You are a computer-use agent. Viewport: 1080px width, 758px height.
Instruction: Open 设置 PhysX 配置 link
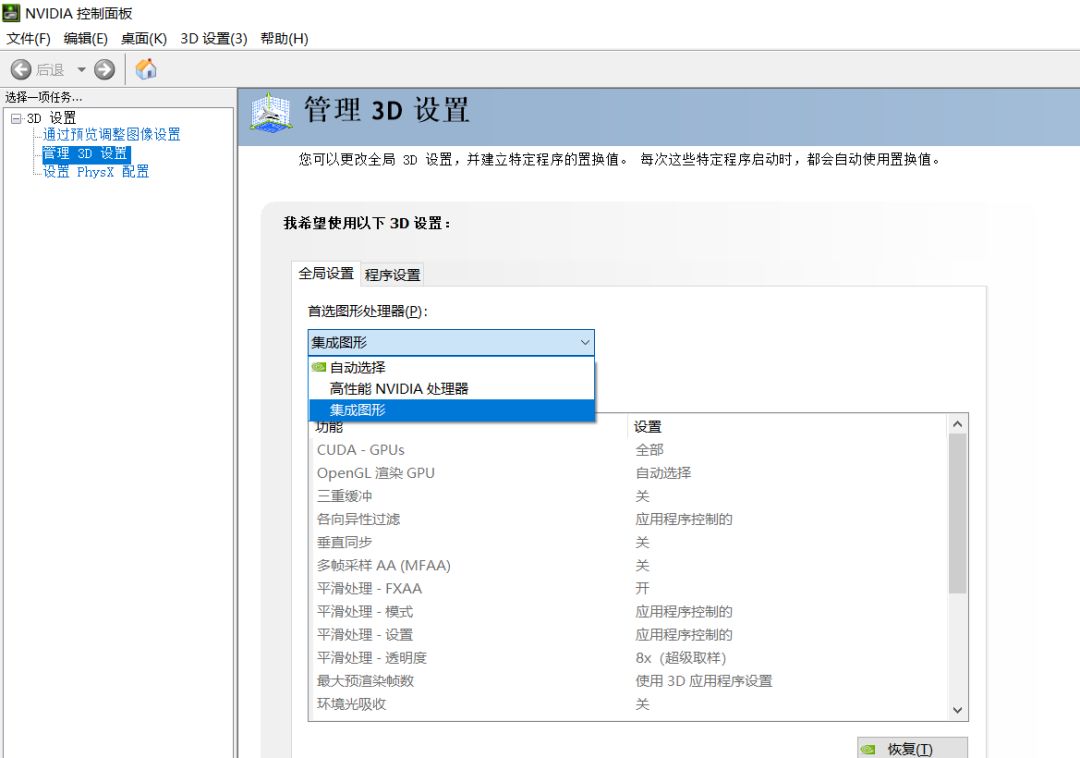(96, 171)
